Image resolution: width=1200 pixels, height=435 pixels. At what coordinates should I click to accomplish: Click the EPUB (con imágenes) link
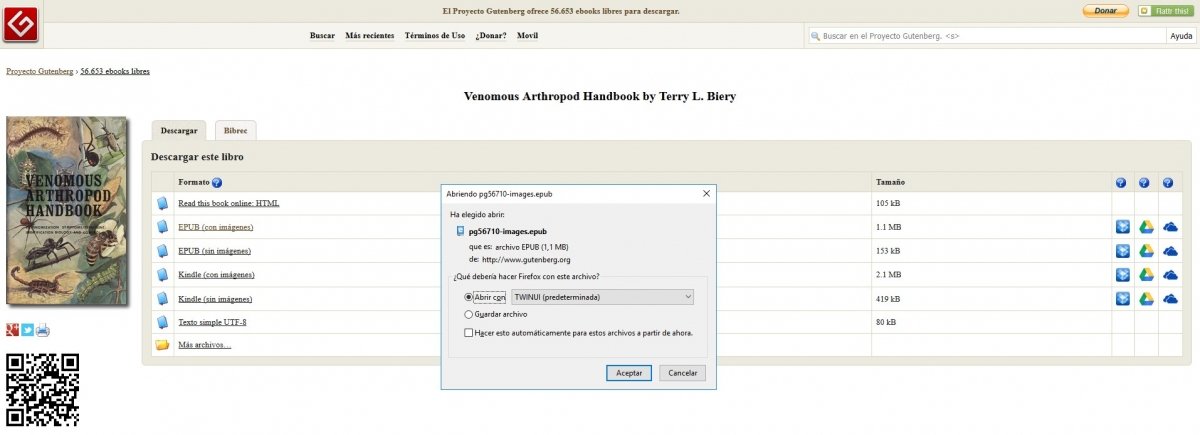click(215, 227)
